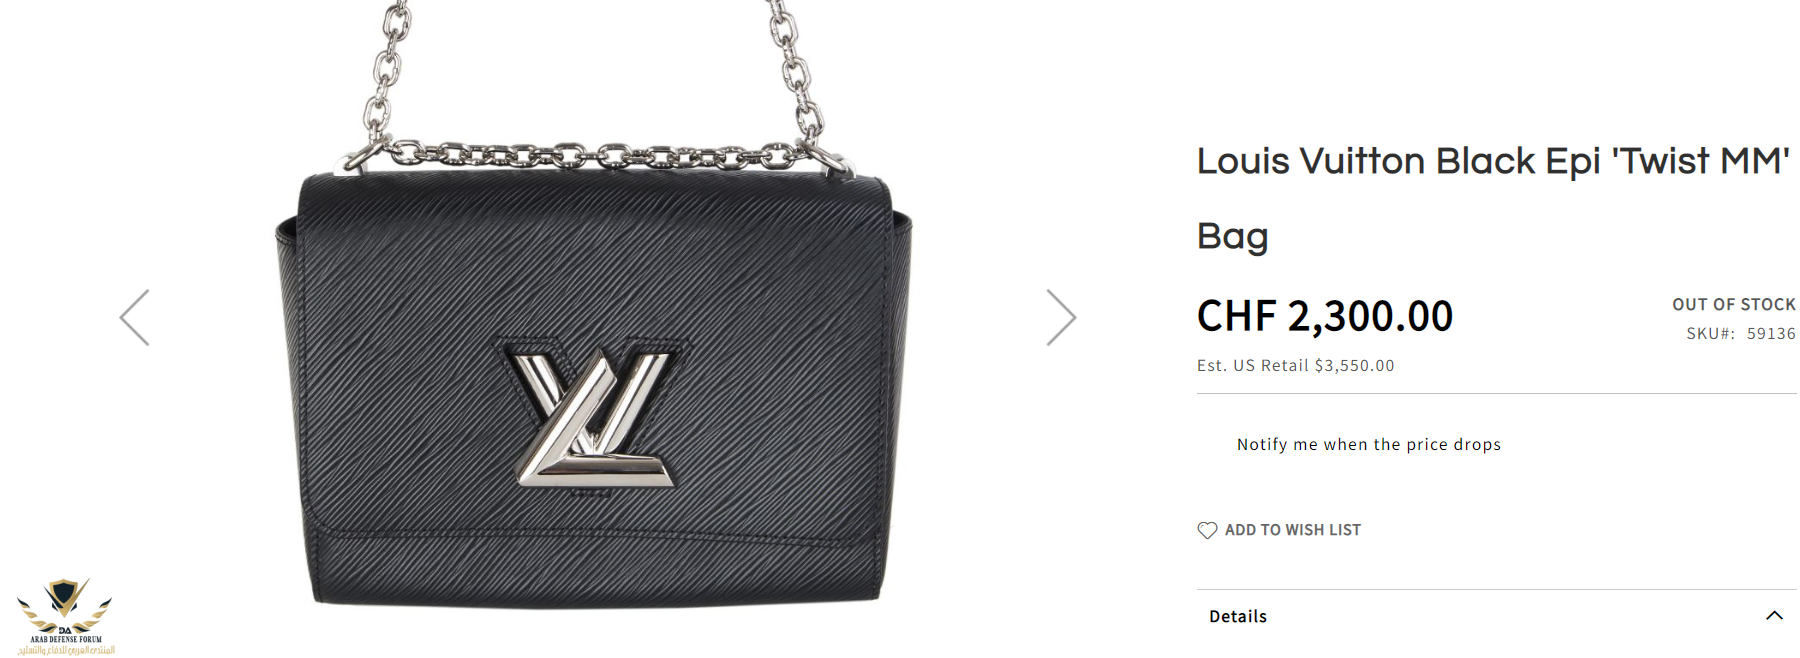Click the SKU# label text

pos(1710,333)
